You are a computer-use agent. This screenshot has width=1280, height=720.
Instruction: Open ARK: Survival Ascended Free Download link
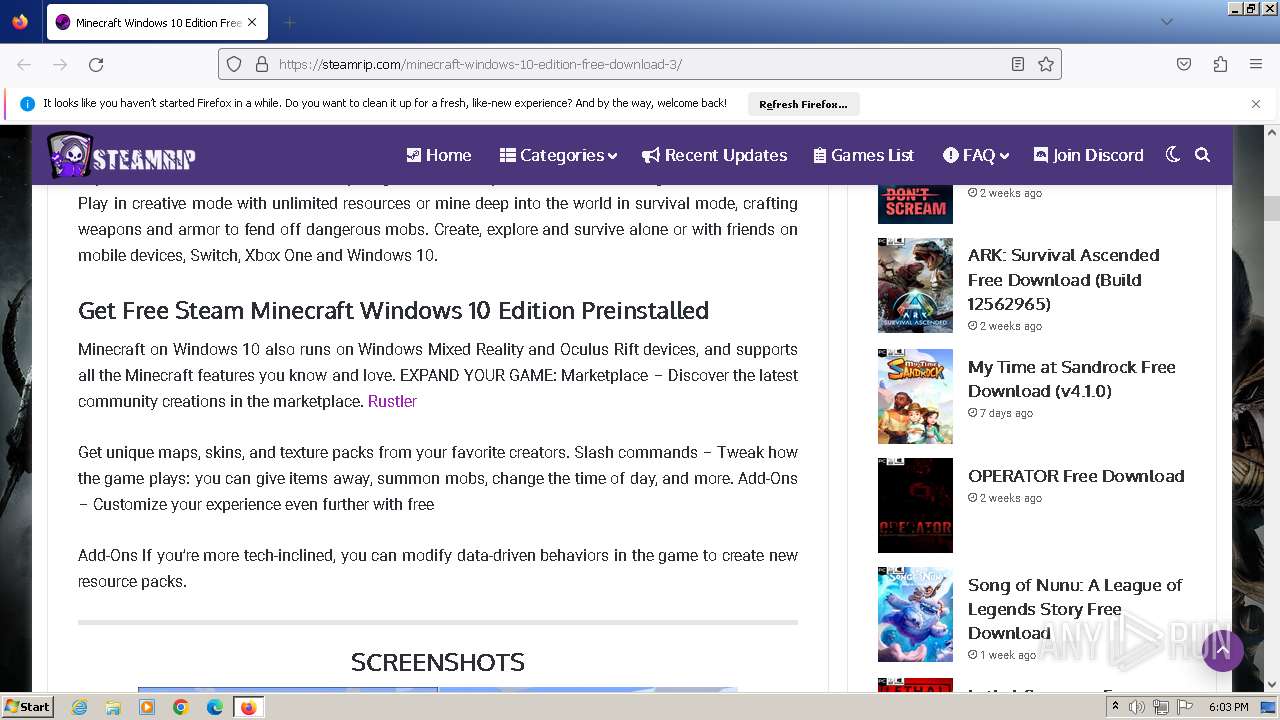coord(1063,279)
